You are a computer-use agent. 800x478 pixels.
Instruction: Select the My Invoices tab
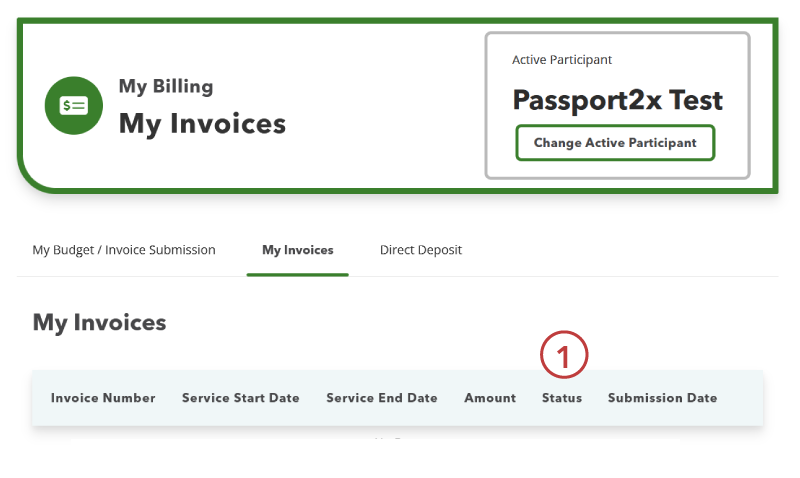pos(297,250)
